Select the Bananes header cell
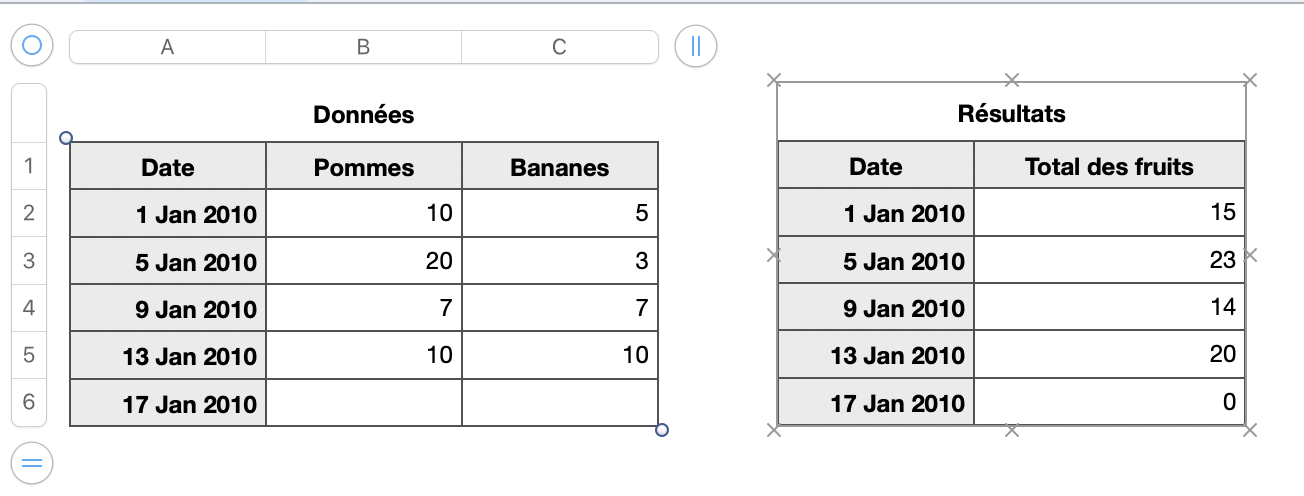Viewport: 1304px width, 496px height. (x=559, y=167)
